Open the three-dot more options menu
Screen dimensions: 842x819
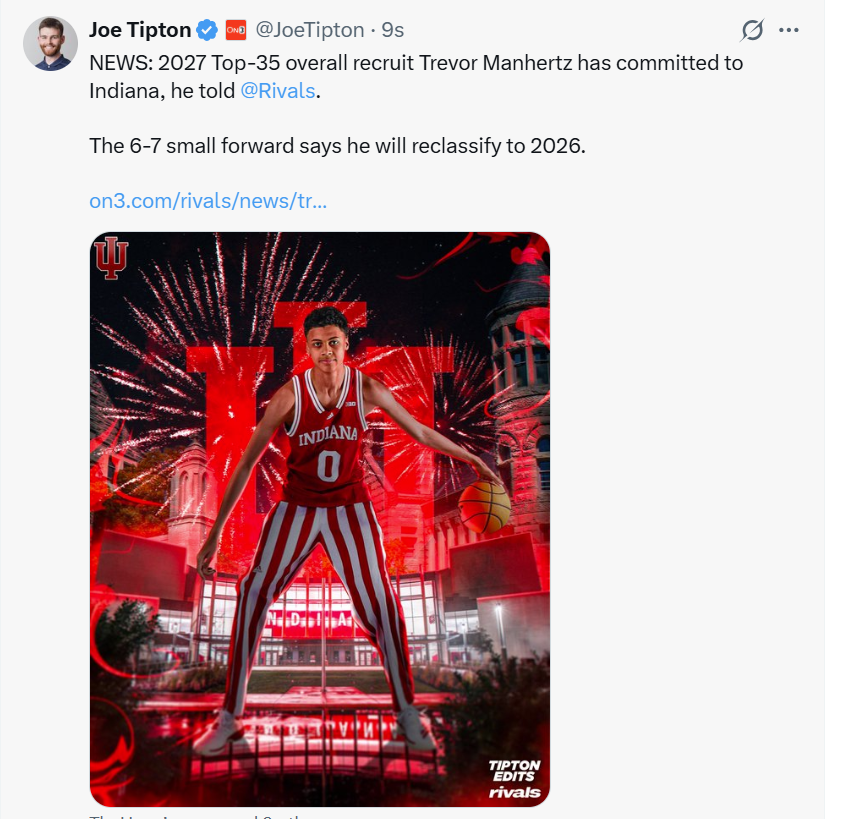click(x=789, y=30)
